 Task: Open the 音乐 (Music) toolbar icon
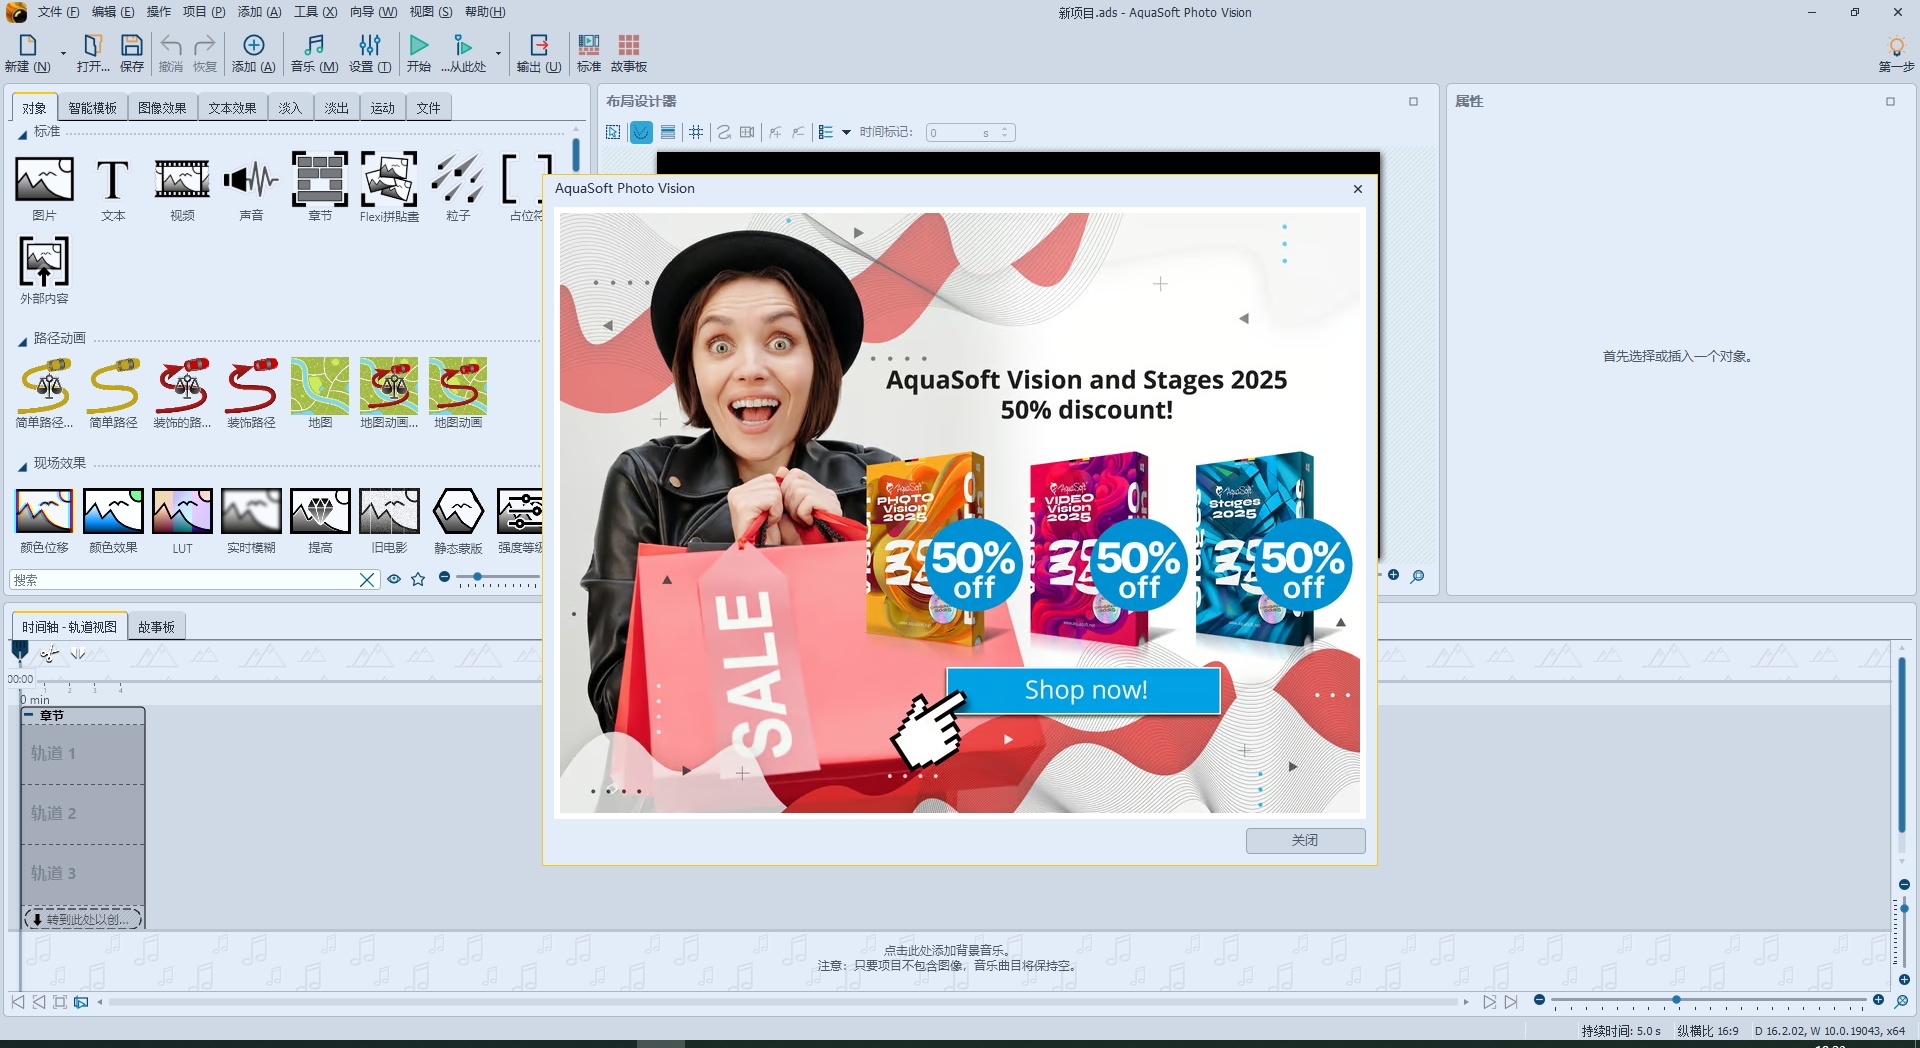(314, 45)
